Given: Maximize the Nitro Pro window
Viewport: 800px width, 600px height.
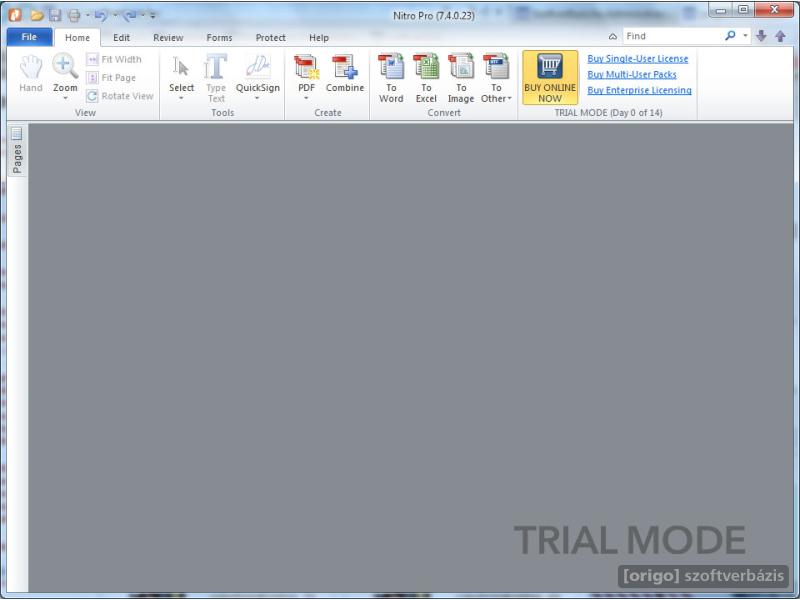Looking at the screenshot, I should [743, 10].
